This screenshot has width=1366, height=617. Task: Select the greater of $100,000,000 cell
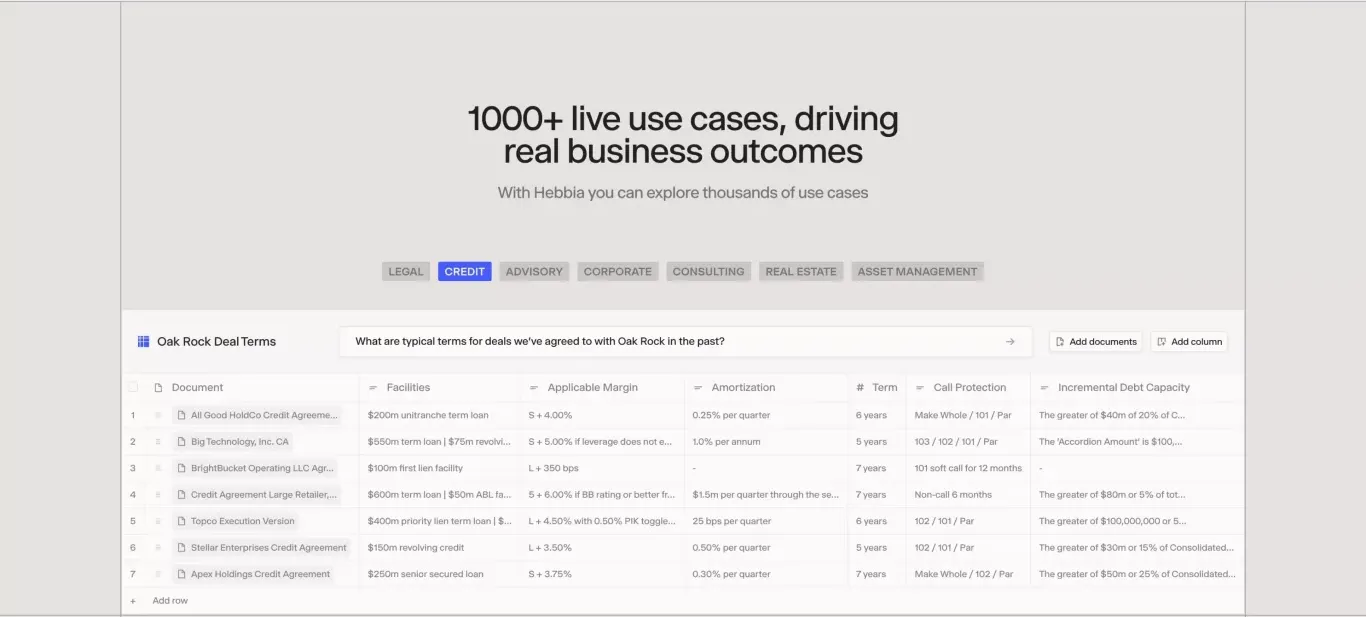pyautogui.click(x=1138, y=521)
